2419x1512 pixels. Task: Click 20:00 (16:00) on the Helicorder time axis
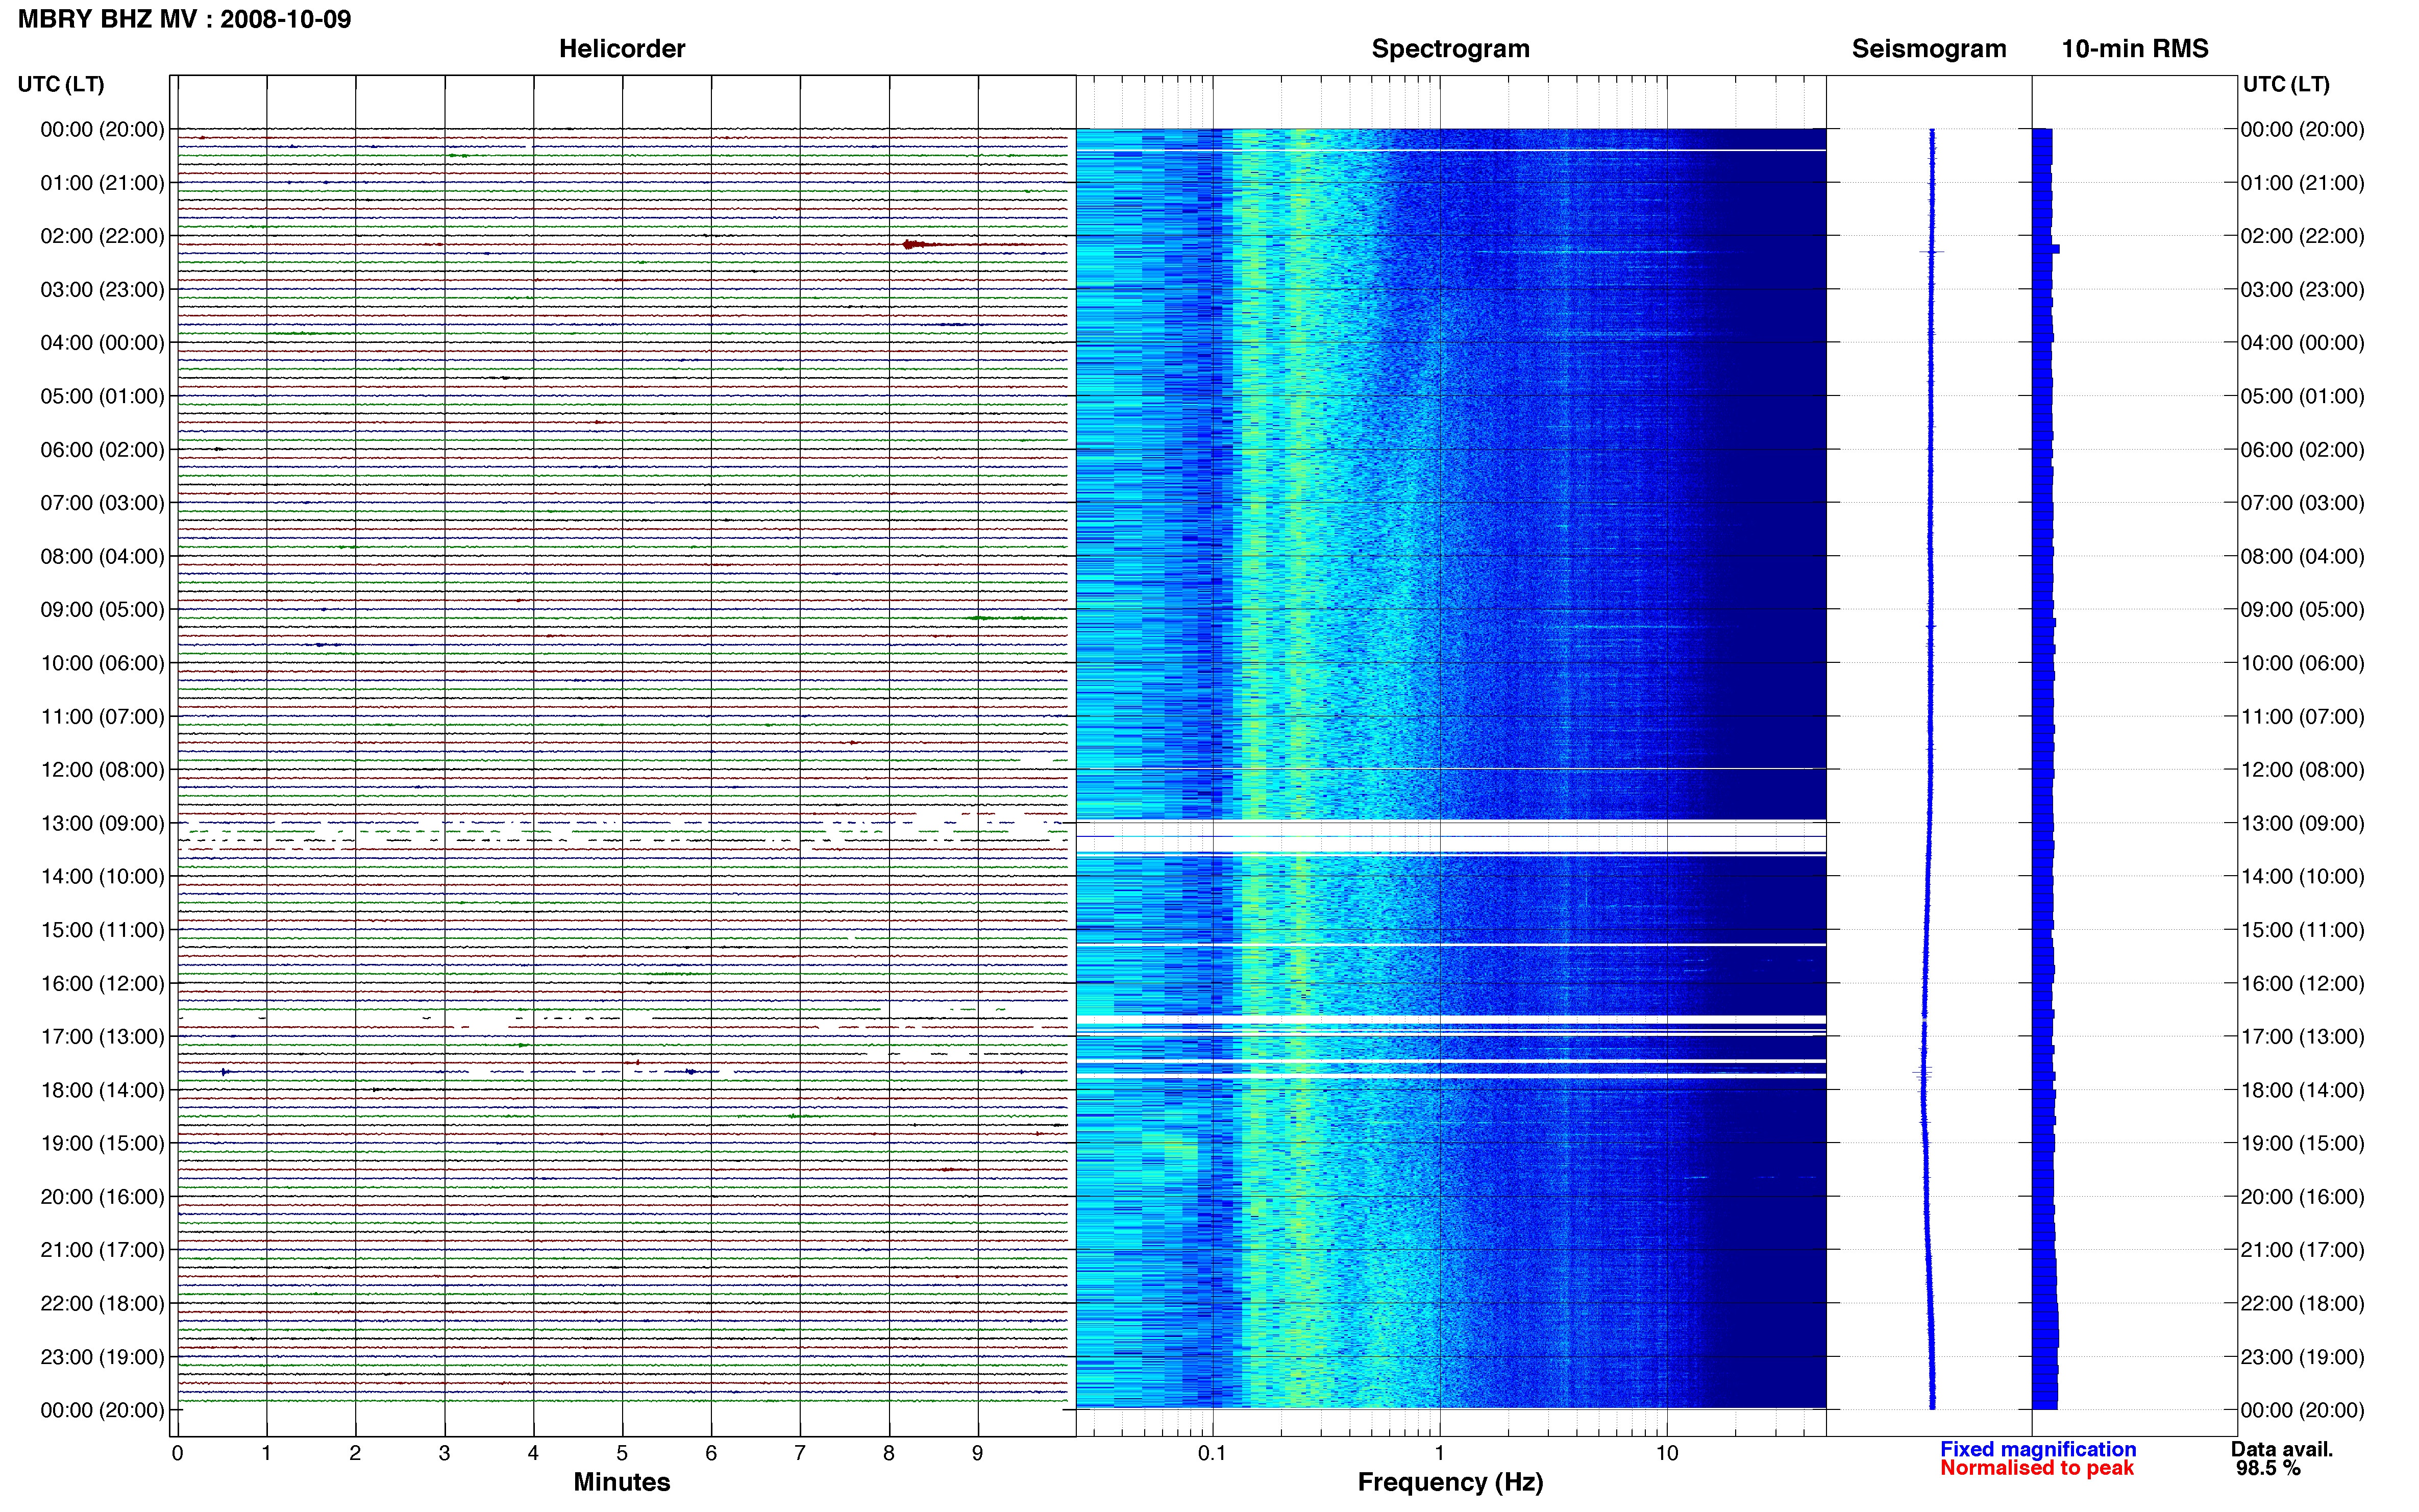pyautogui.click(x=102, y=1197)
